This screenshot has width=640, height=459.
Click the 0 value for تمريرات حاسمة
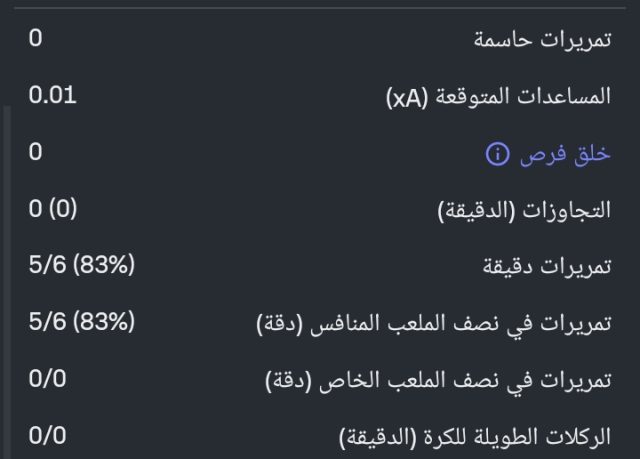coord(36,40)
